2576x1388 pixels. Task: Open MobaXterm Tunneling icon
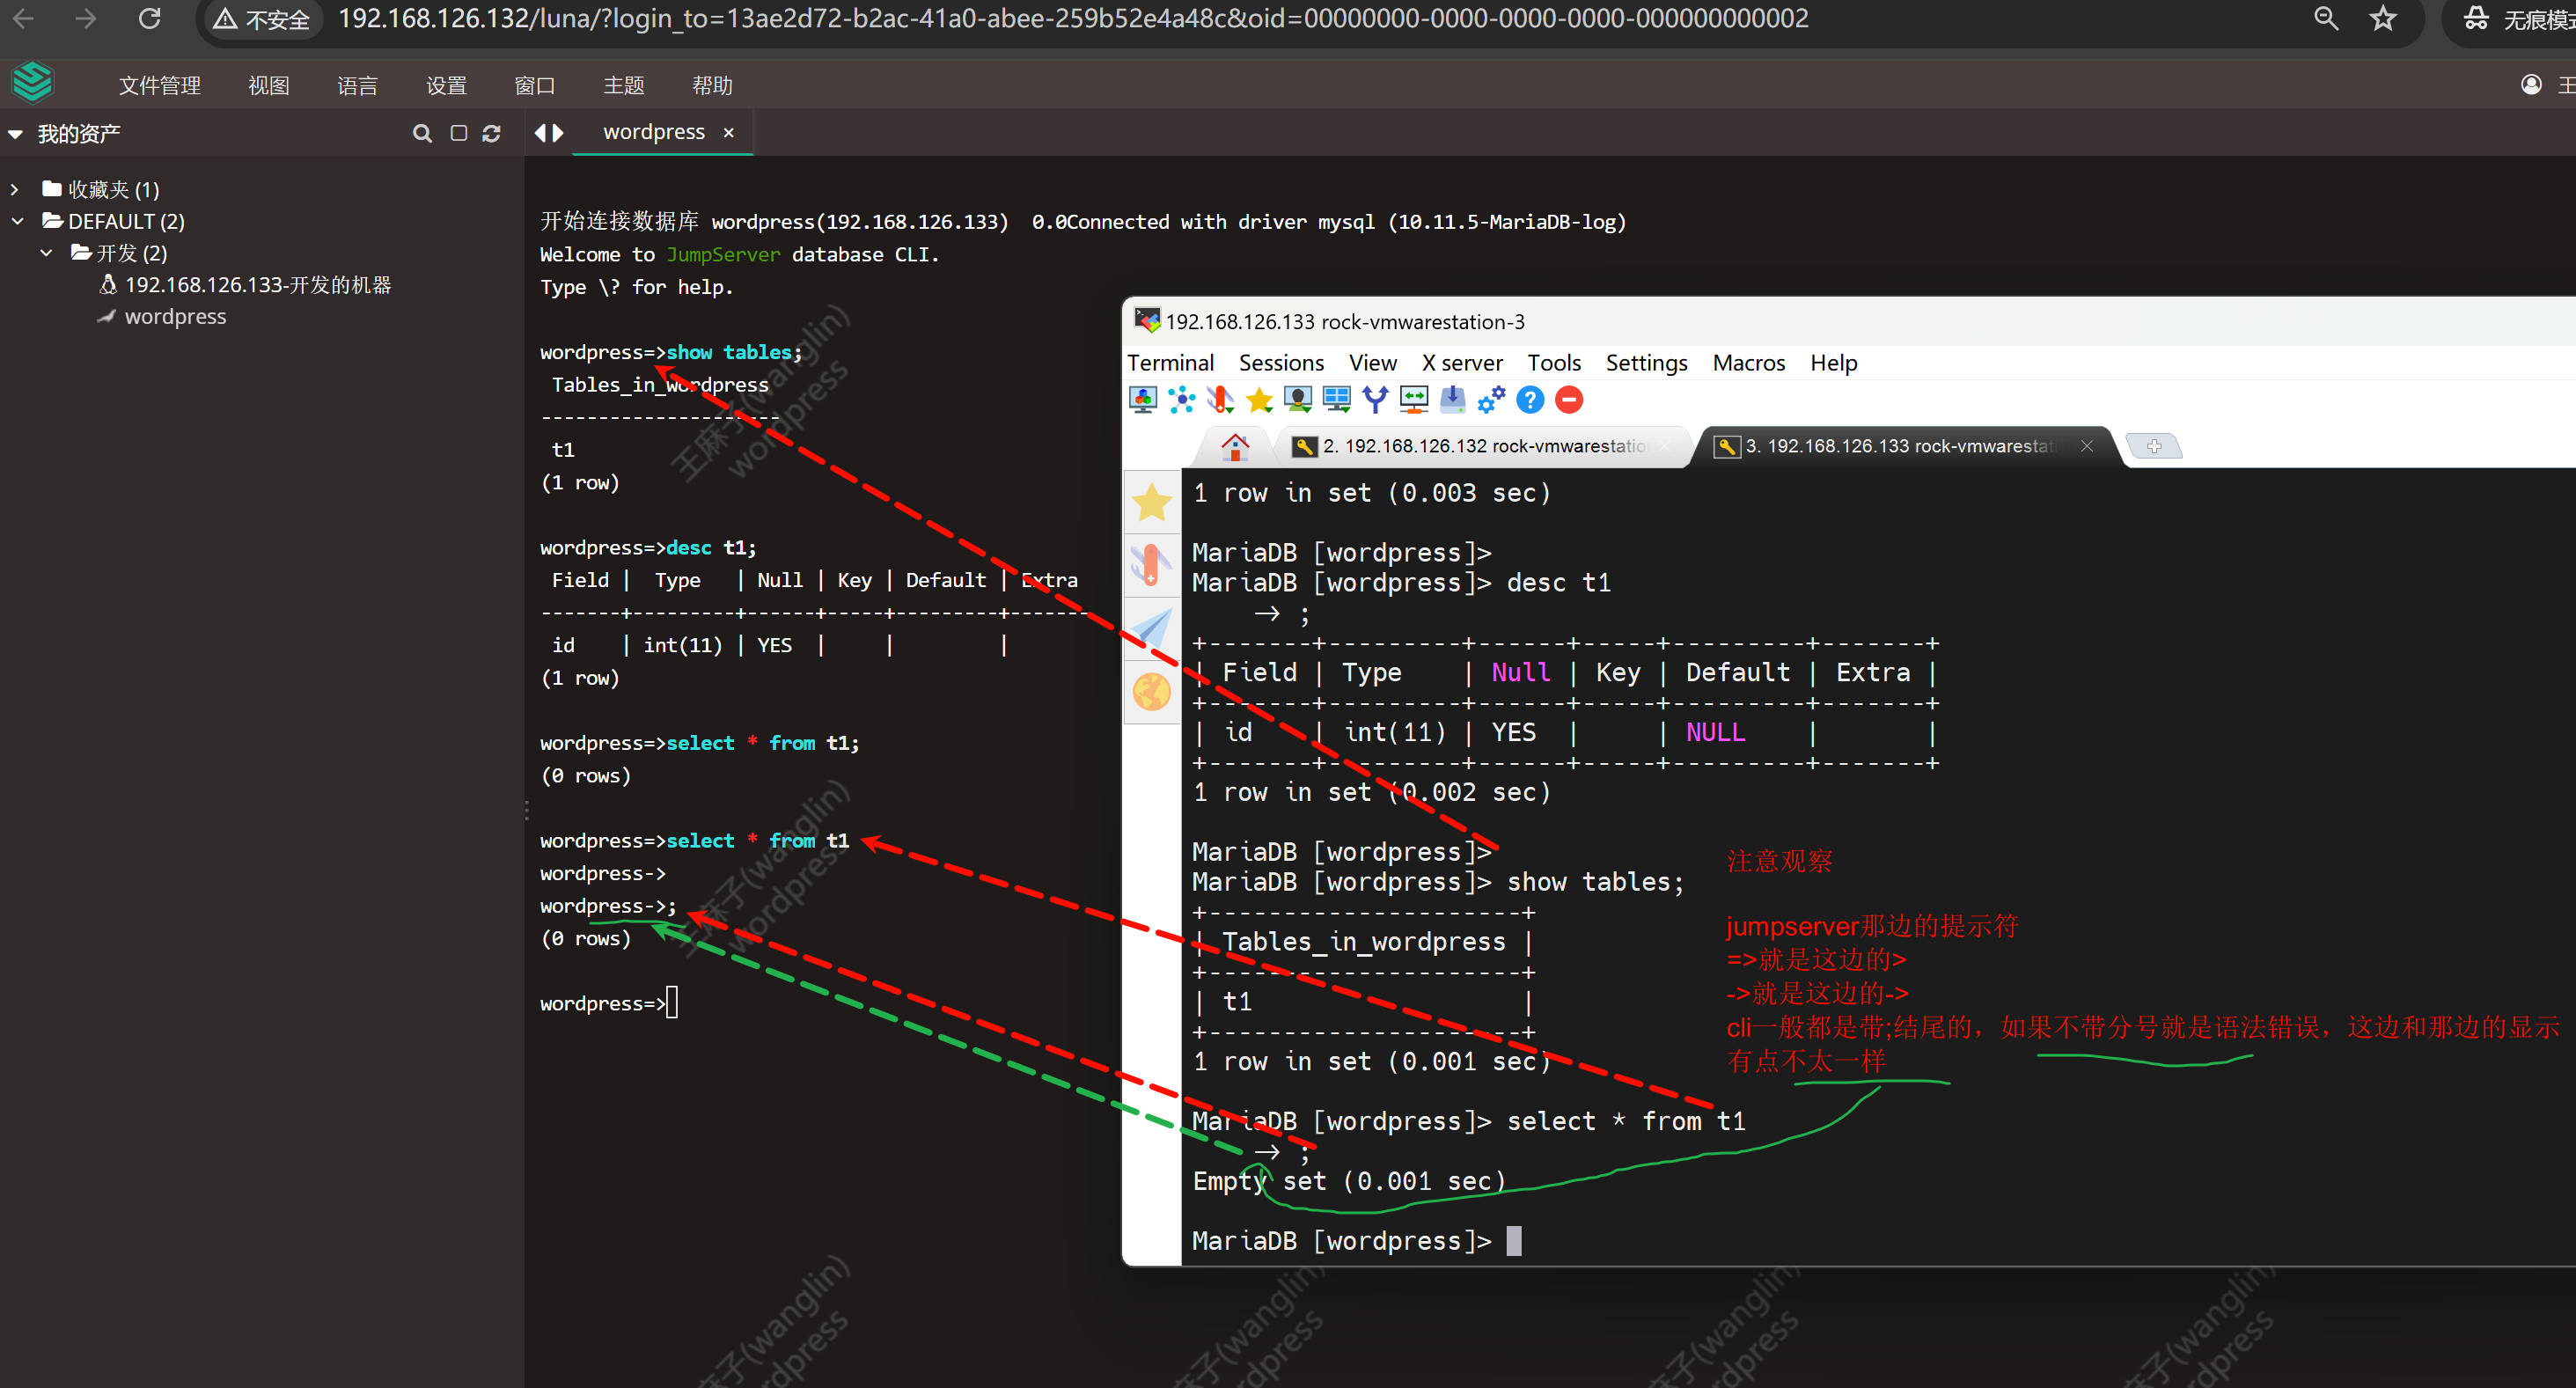click(x=1414, y=400)
